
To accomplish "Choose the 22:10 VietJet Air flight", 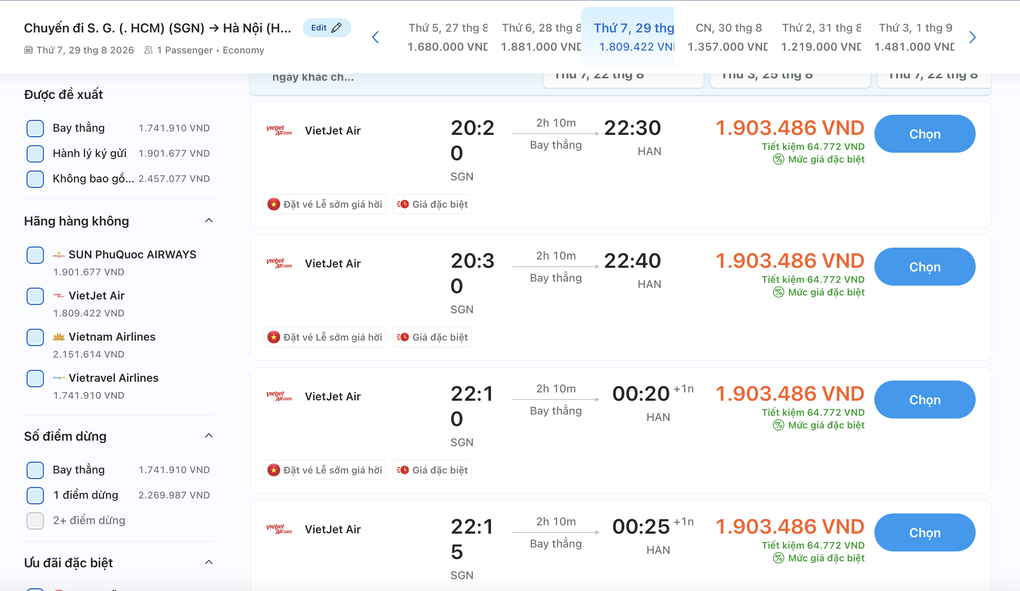I will coord(924,400).
